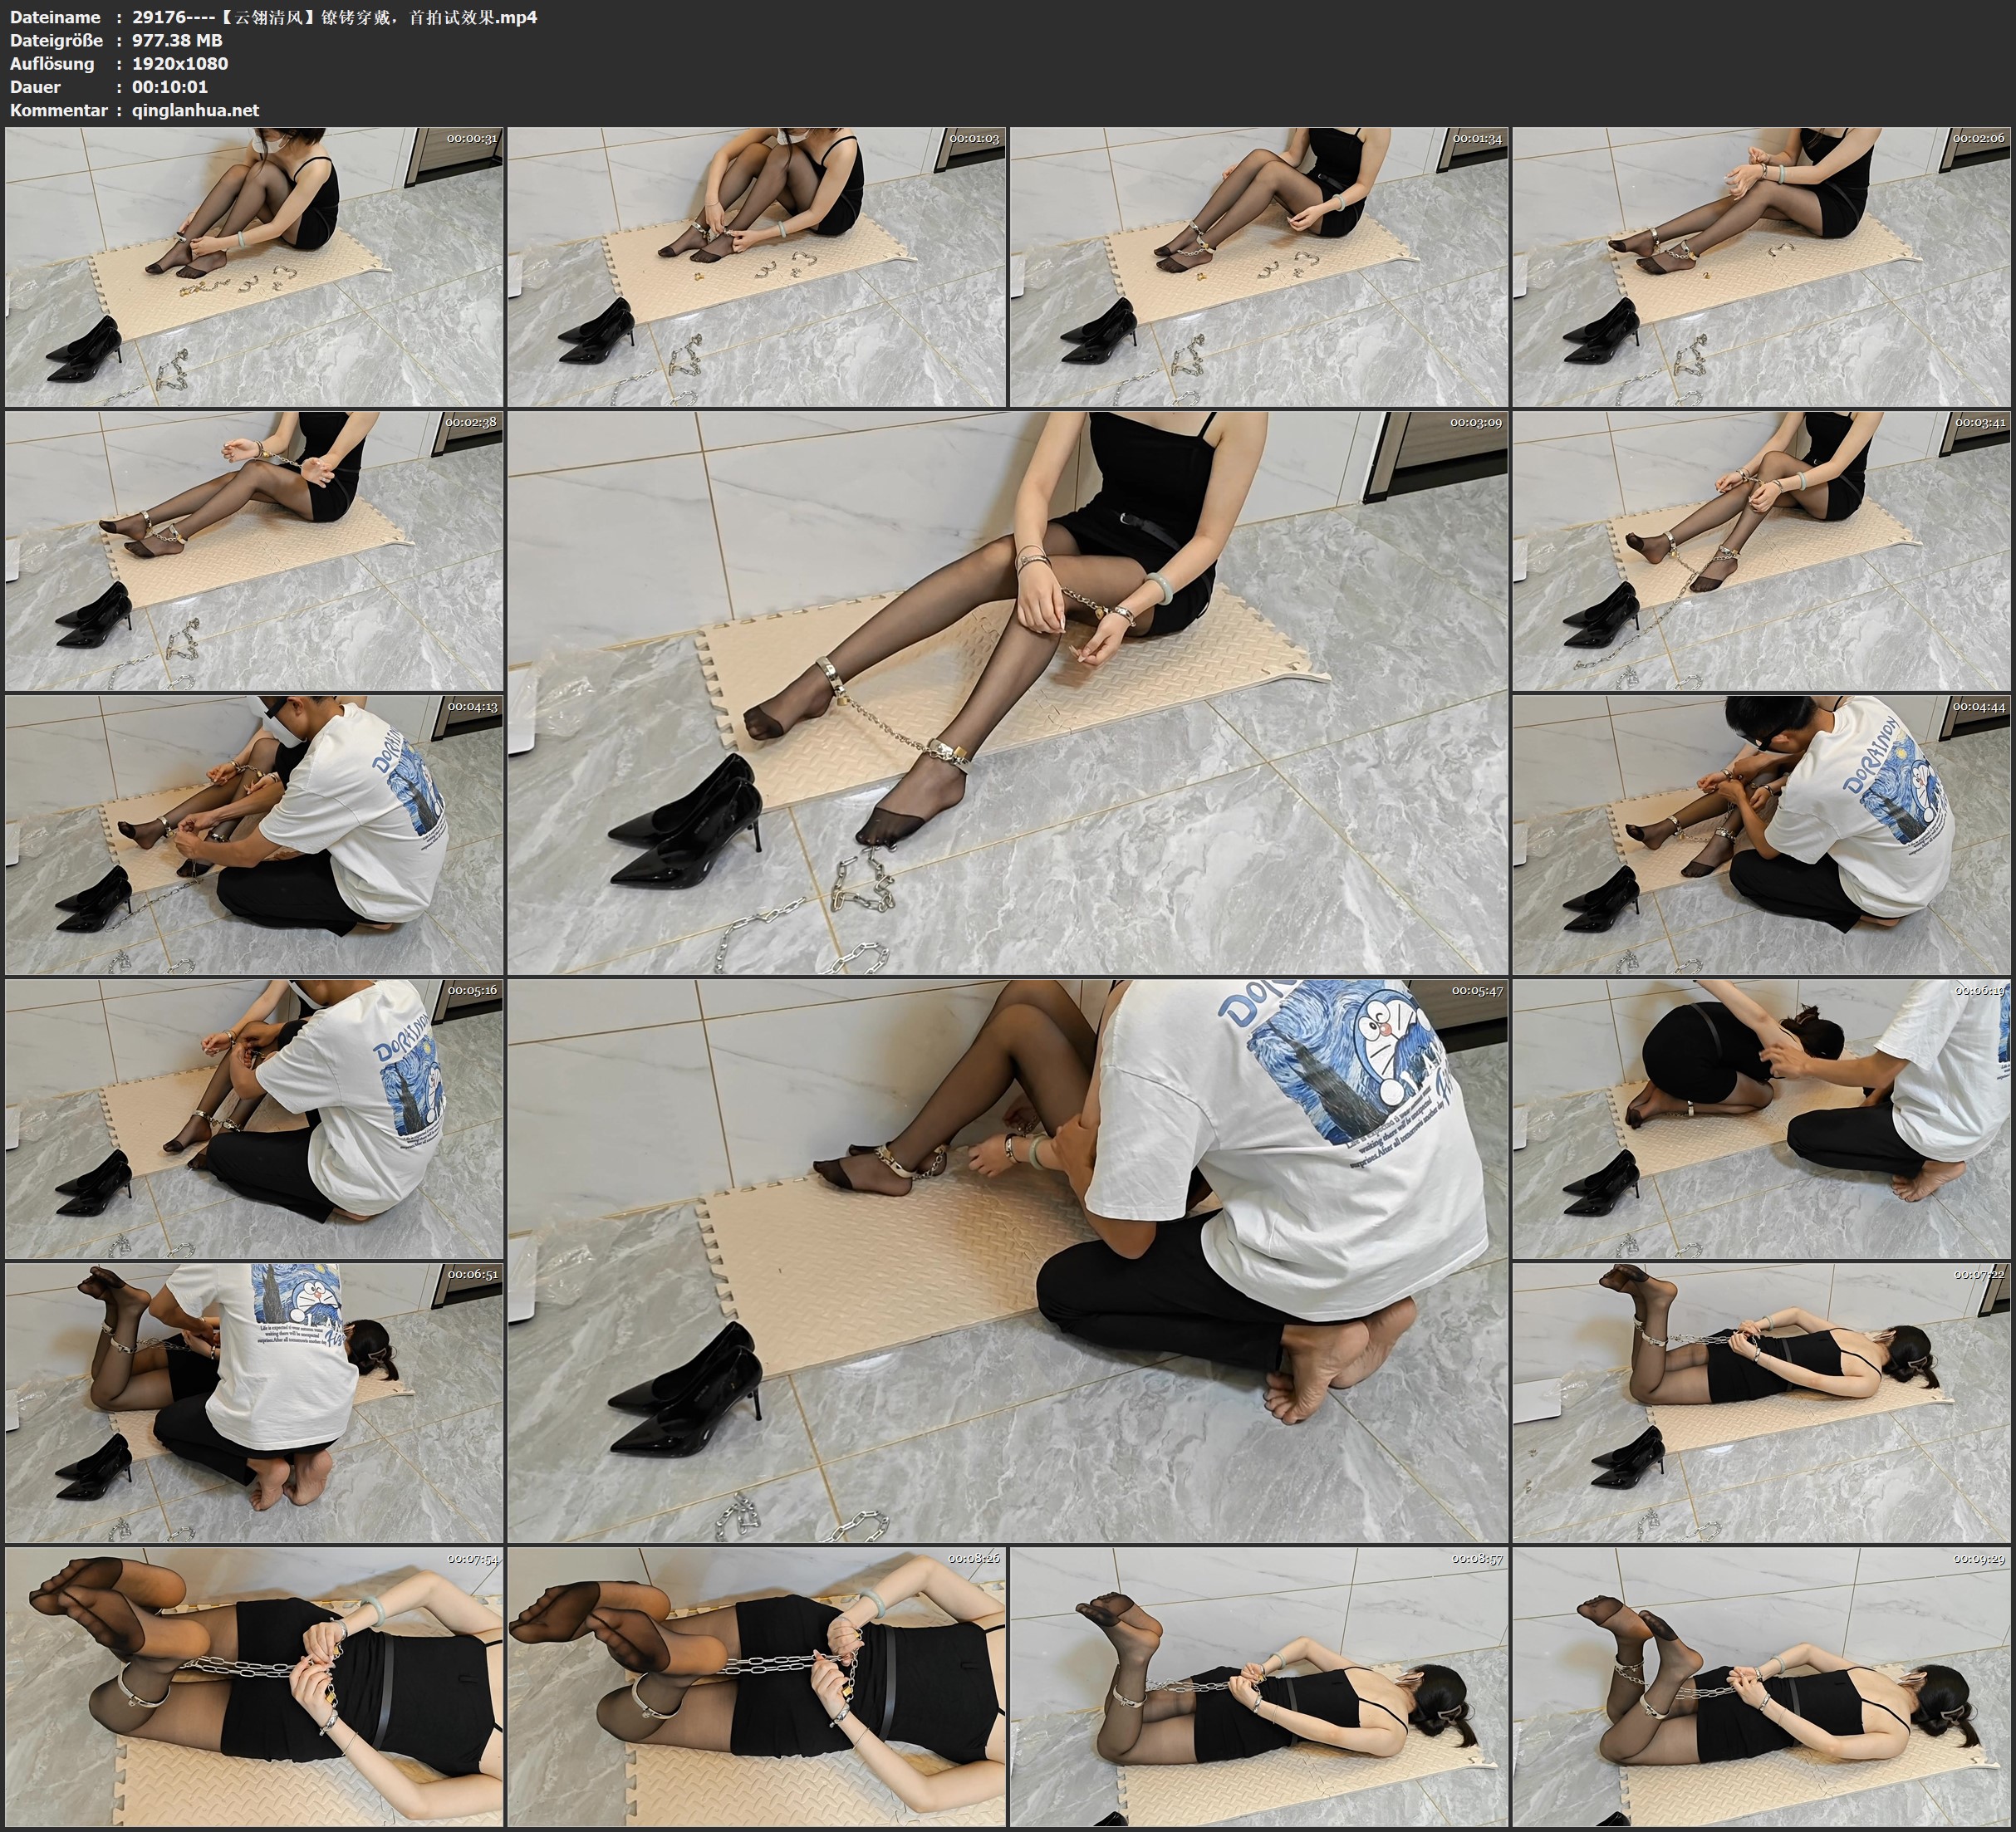Screen dimensions: 2016x1832
Task: Select the last thumbnail at 00:09:29
Action: click(x=1762, y=1686)
